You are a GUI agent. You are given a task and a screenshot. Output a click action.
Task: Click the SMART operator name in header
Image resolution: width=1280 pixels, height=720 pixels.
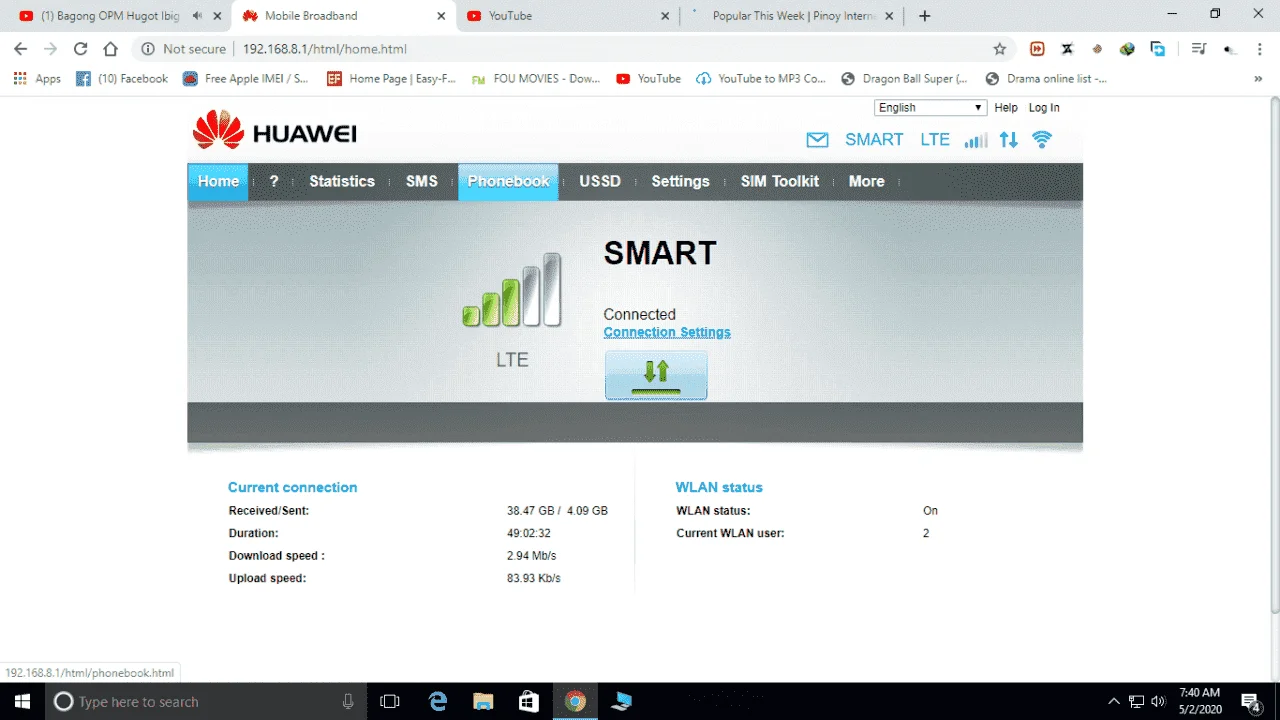874,139
